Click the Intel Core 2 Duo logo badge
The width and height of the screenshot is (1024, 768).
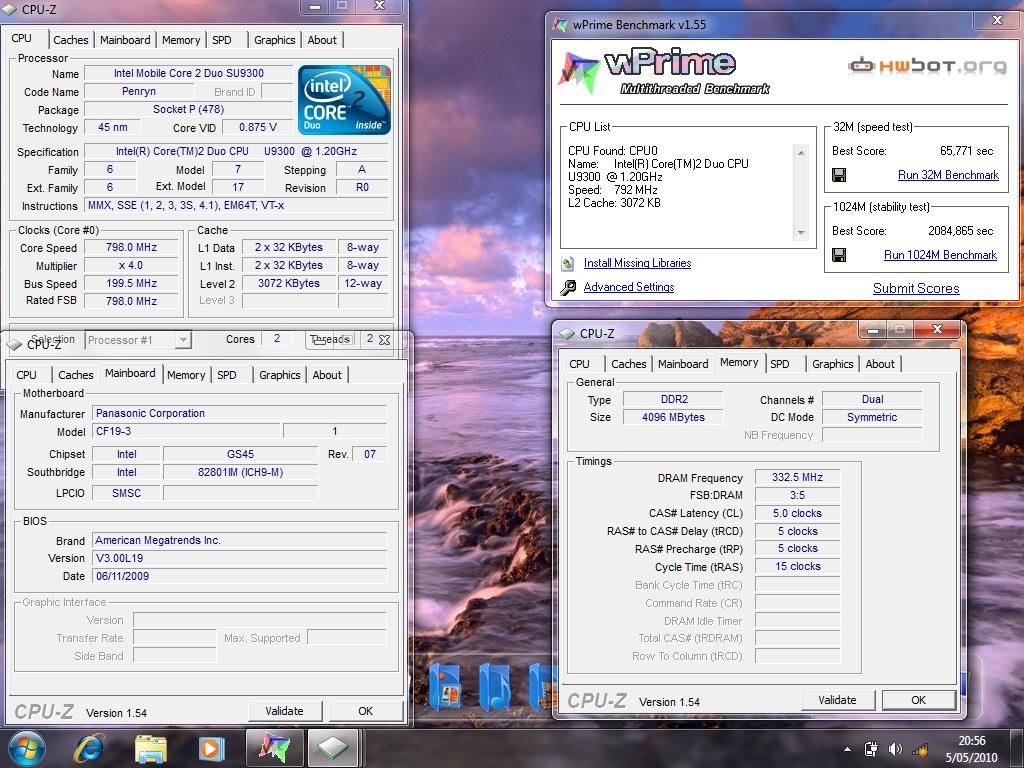coord(344,100)
